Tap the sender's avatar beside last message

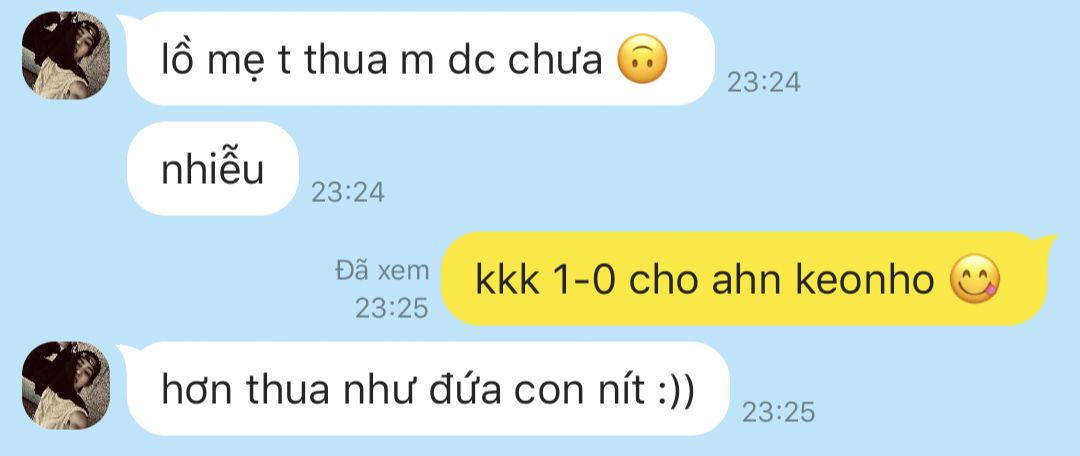pyautogui.click(x=66, y=386)
